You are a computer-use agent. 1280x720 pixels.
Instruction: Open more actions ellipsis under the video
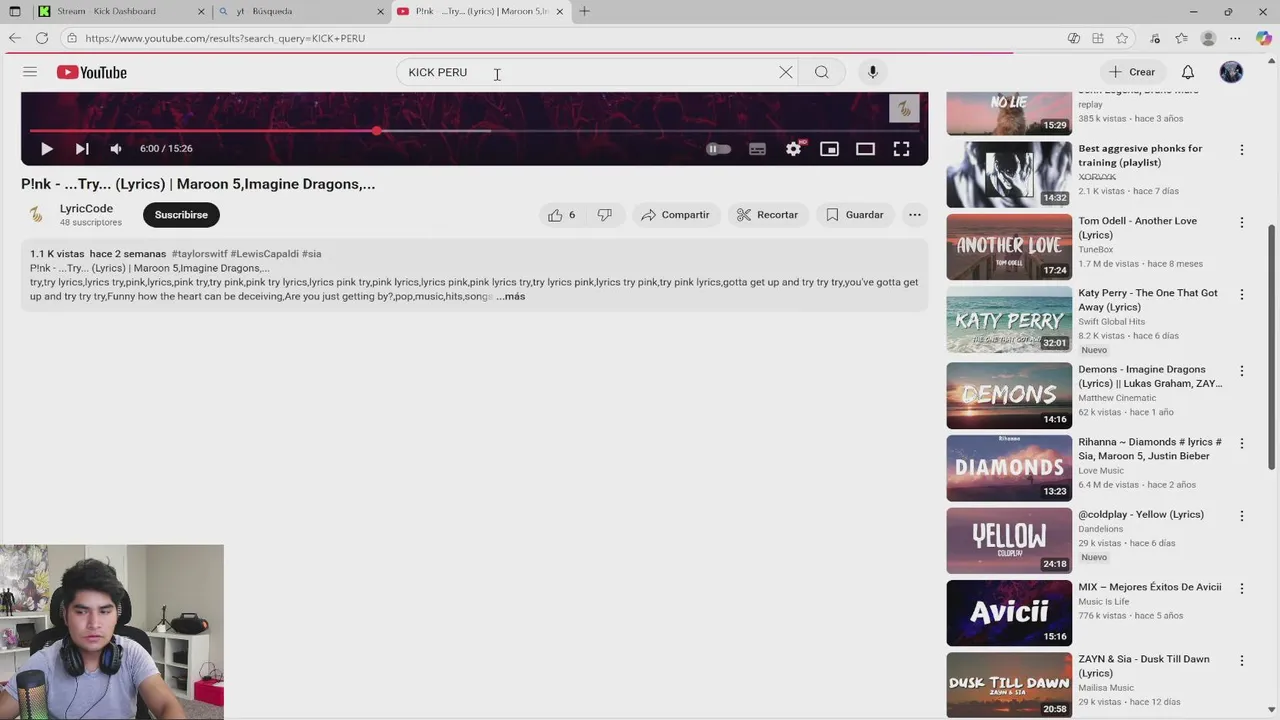pyautogui.click(x=914, y=215)
